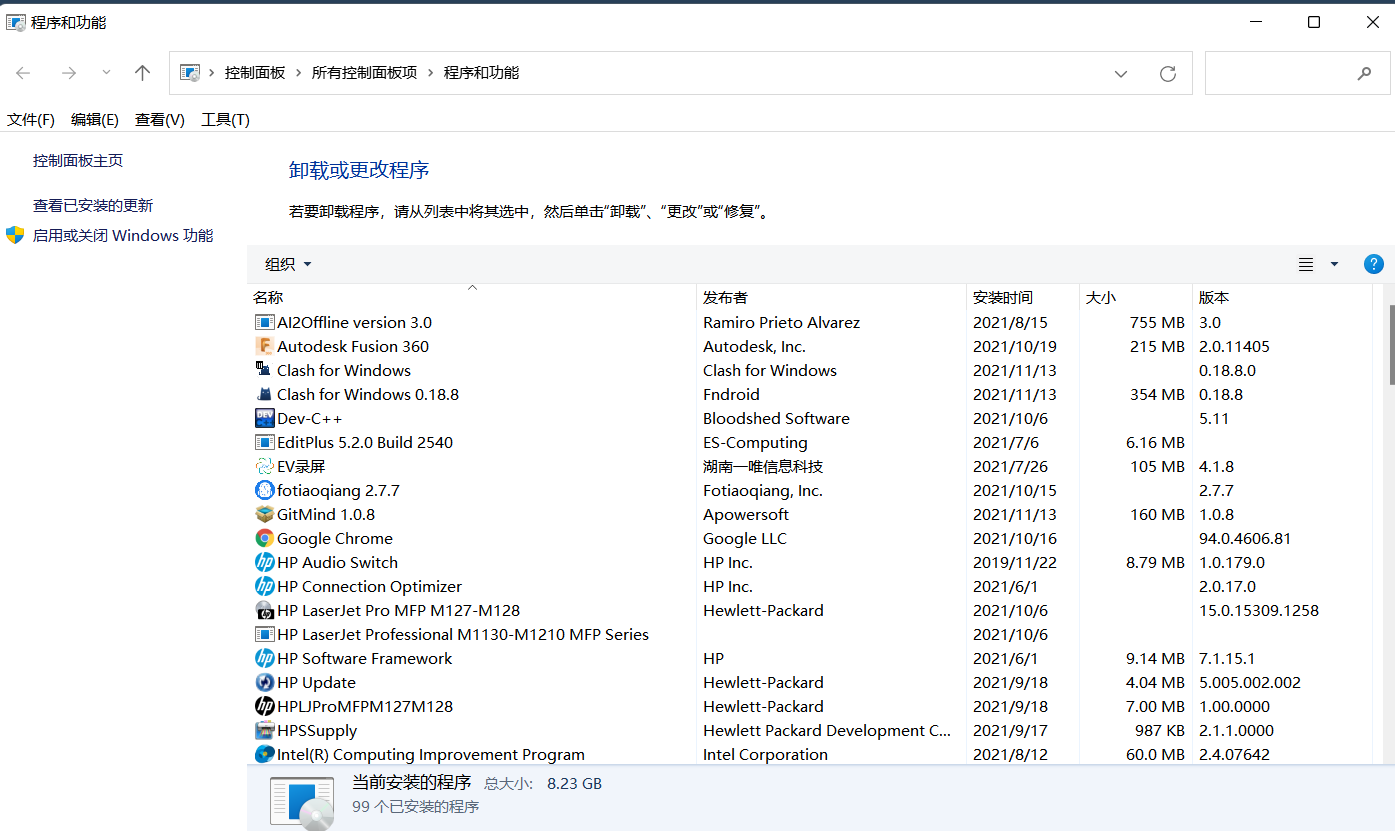Image resolution: width=1395 pixels, height=831 pixels.
Task: Navigate back with the left arrow
Action: coord(23,73)
